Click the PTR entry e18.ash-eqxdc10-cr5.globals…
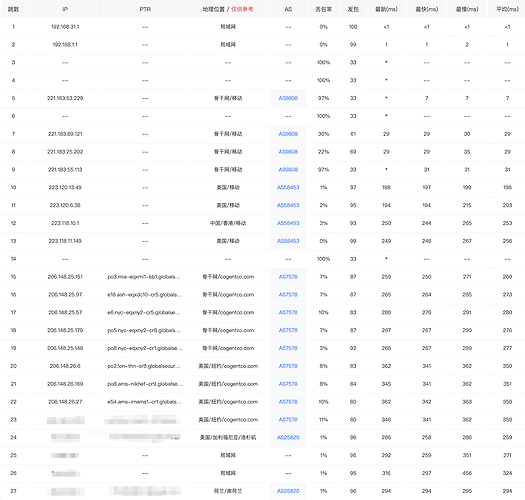This screenshot has width=525, height=500. tap(145, 295)
